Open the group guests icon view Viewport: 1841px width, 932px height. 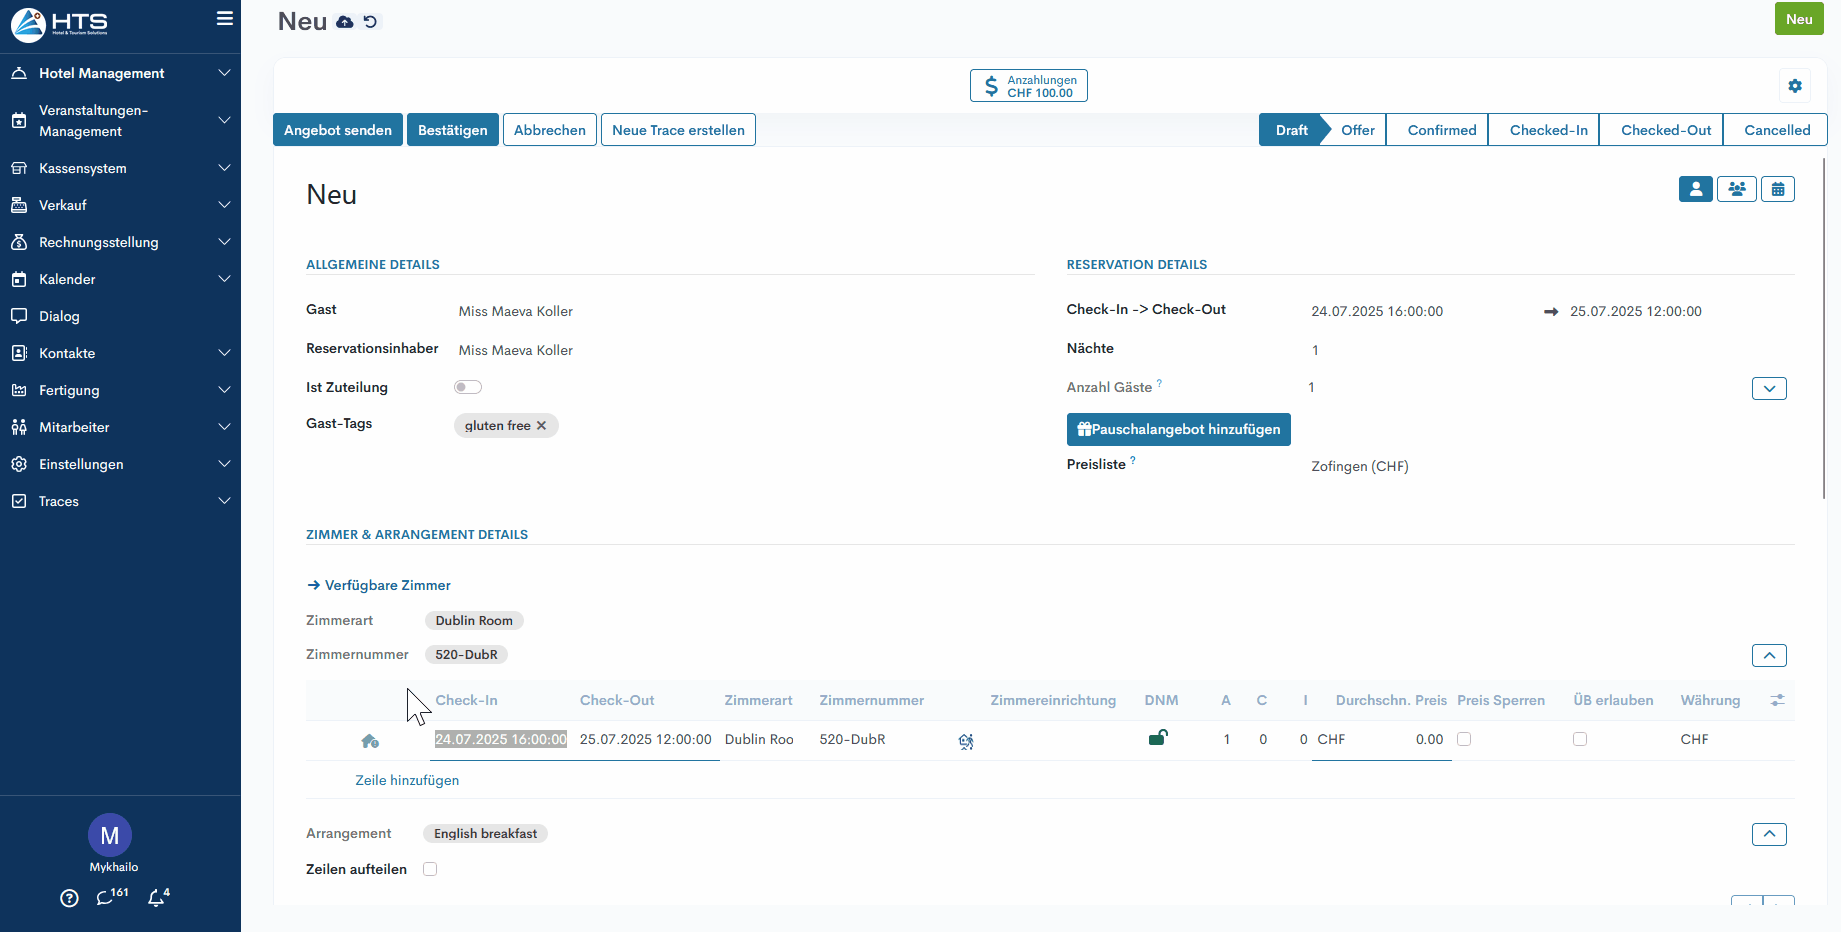1737,189
